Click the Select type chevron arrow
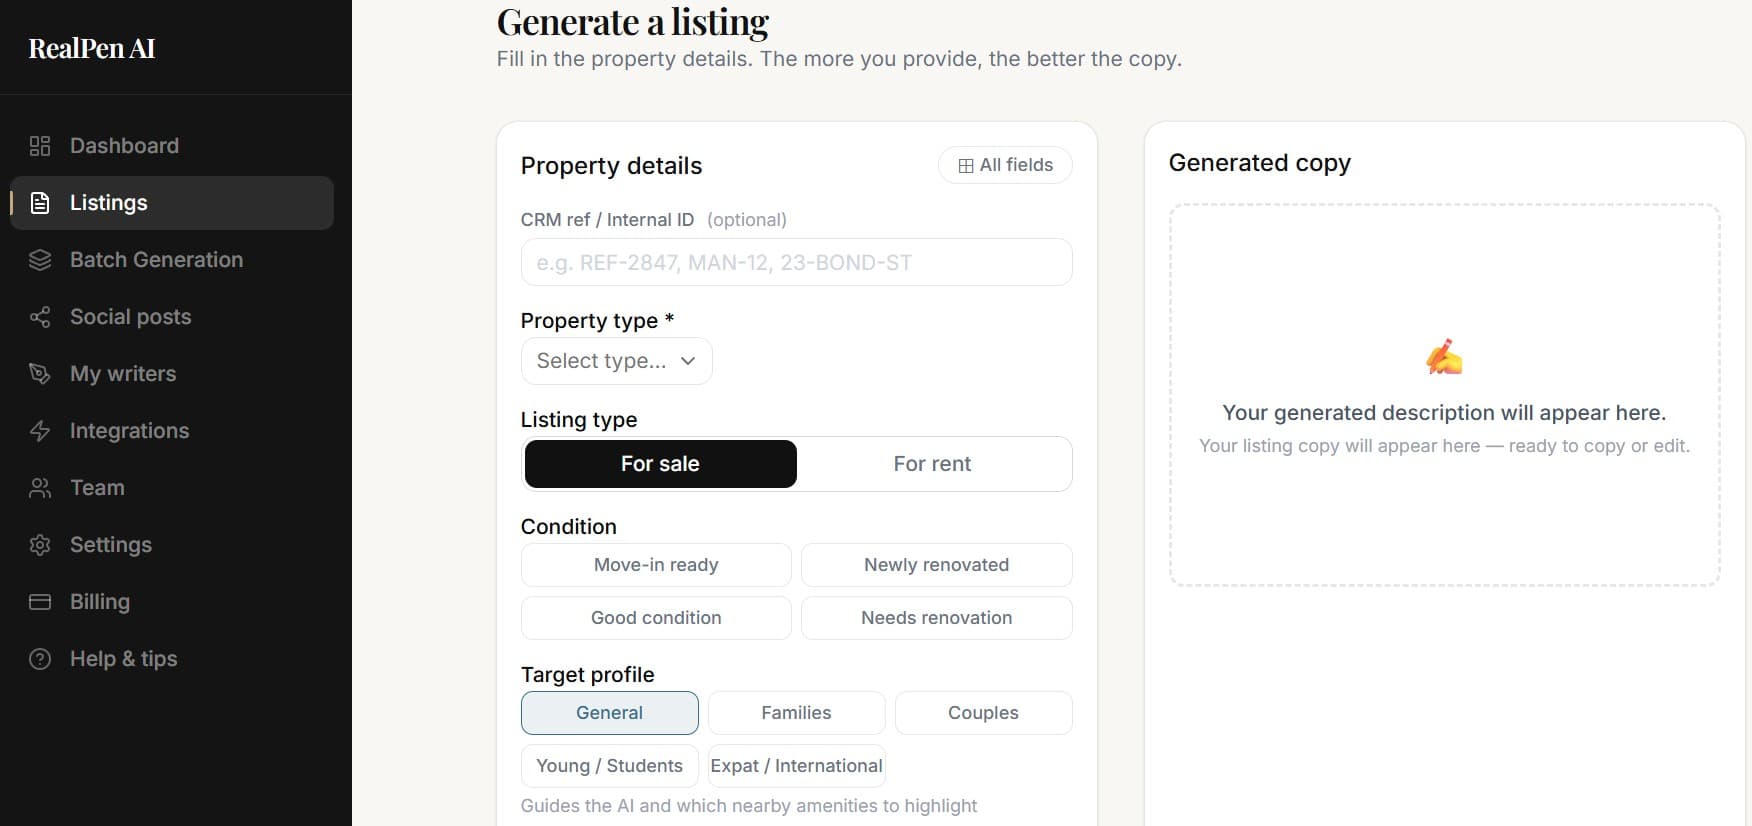This screenshot has height=826, width=1752. tap(688, 361)
